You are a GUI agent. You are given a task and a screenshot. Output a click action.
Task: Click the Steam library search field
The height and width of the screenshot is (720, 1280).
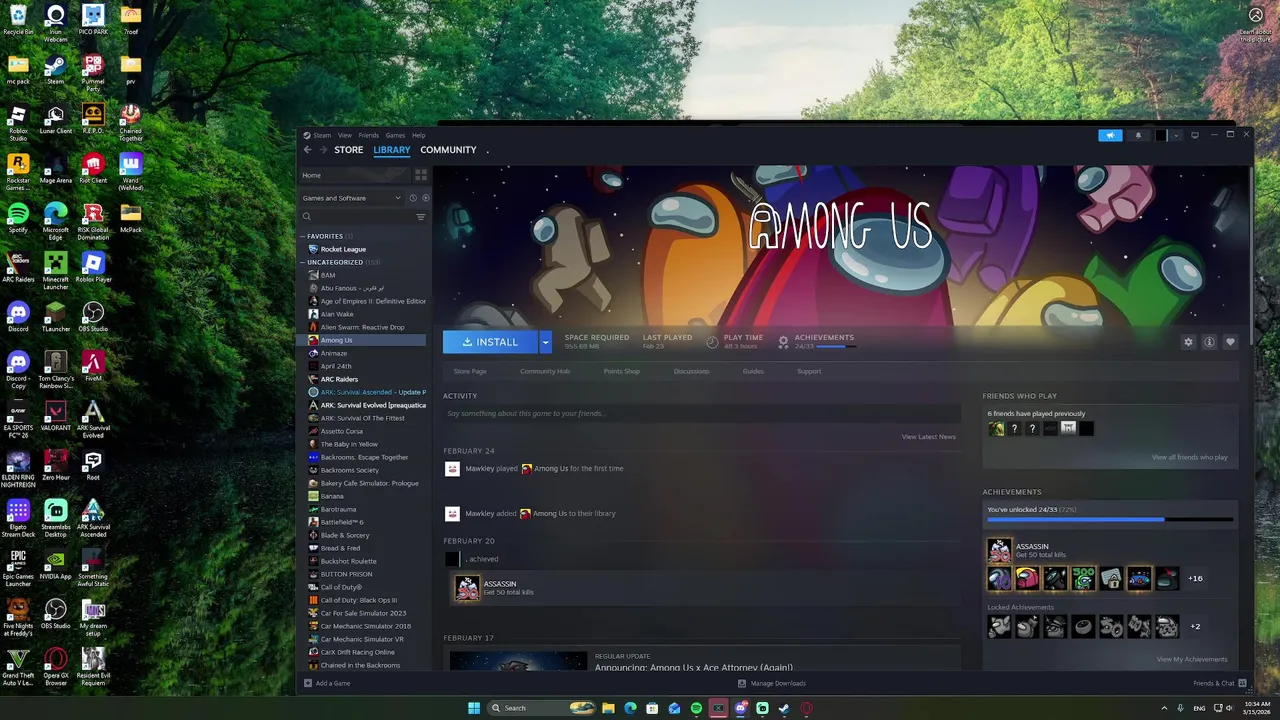point(363,217)
